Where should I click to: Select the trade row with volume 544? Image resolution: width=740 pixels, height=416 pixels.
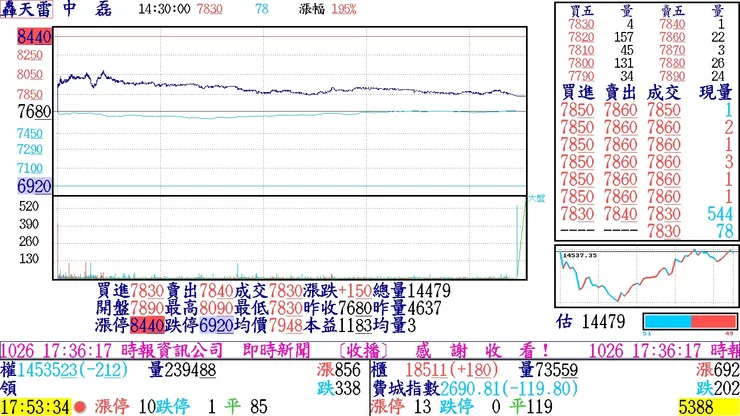(647, 214)
